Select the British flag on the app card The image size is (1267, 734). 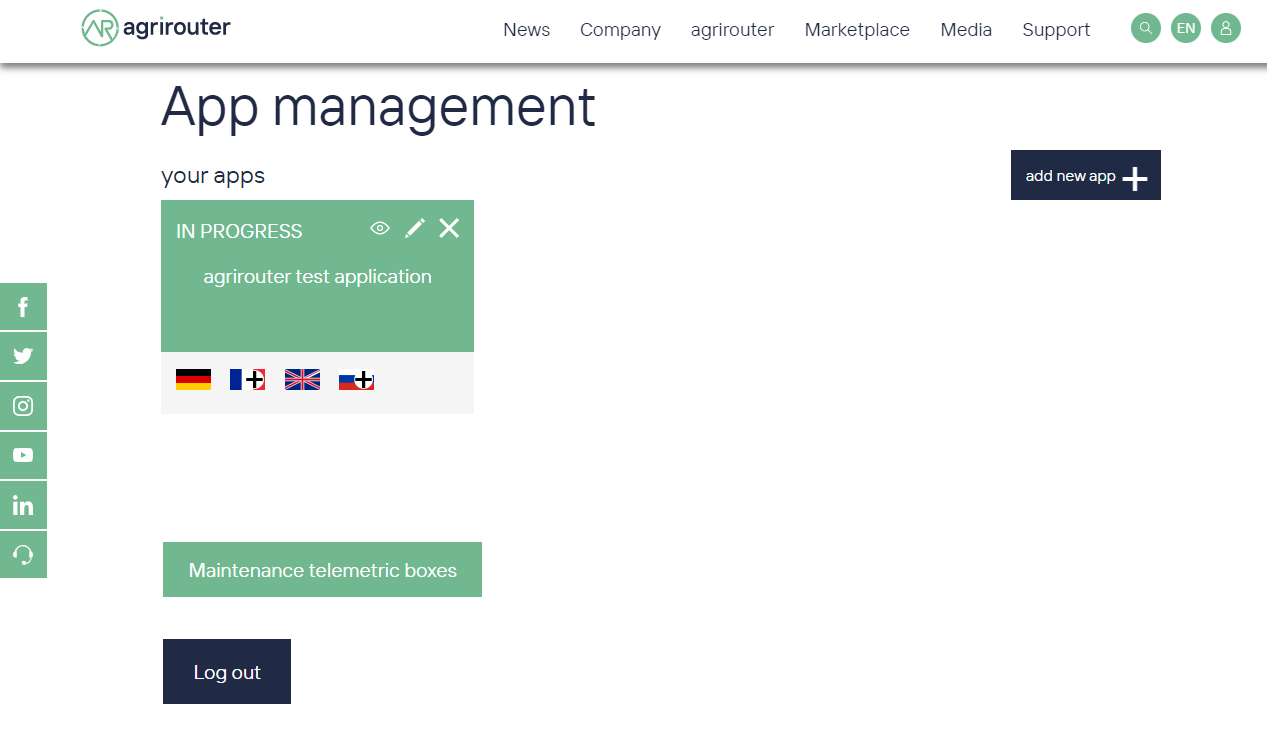pyautogui.click(x=302, y=379)
